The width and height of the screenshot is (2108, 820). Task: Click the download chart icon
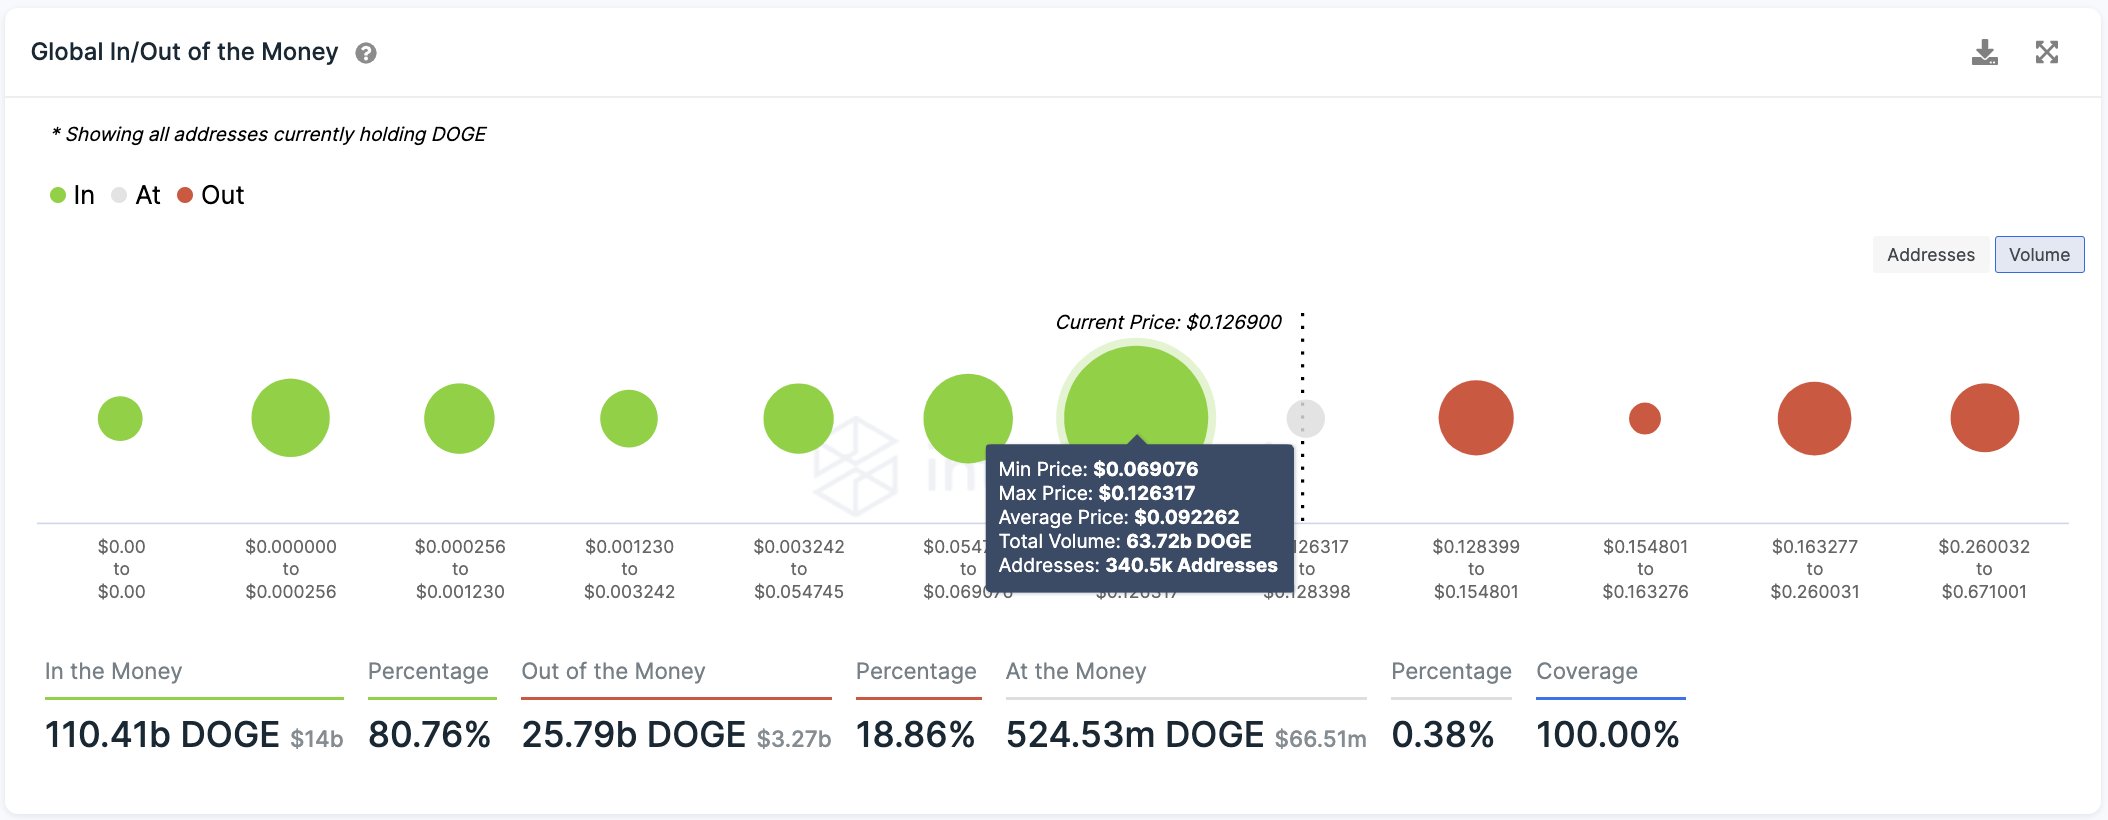(1984, 52)
